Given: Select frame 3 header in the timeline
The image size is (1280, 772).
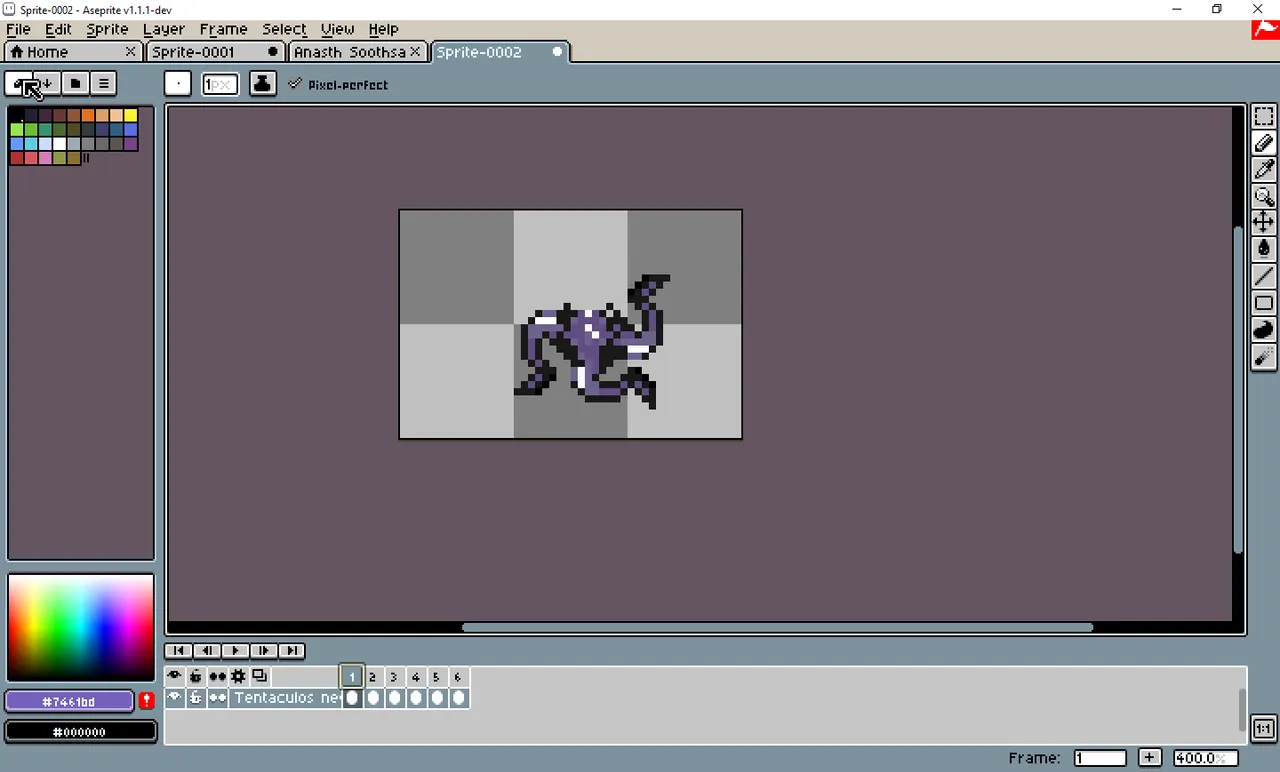Looking at the screenshot, I should [x=394, y=677].
